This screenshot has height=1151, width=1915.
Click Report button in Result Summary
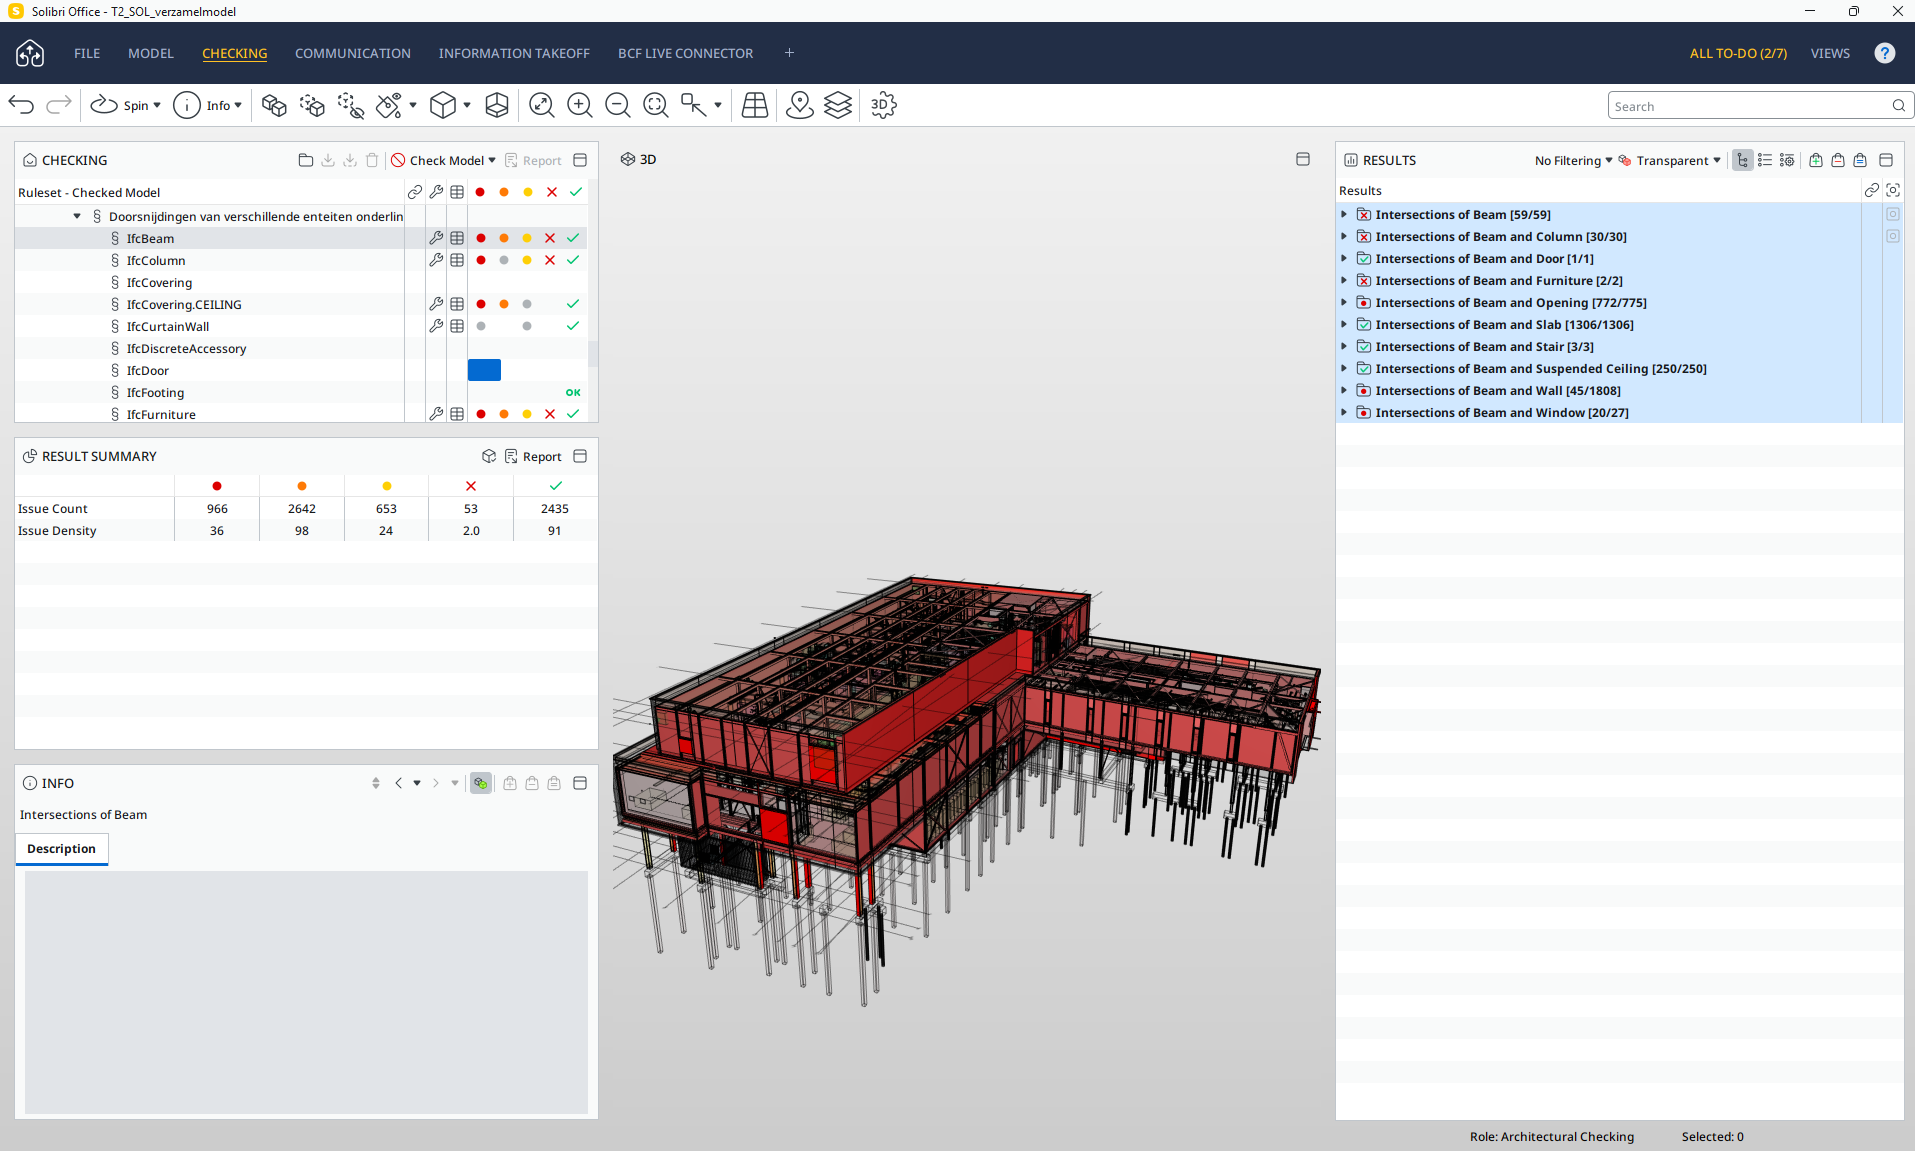coord(533,456)
